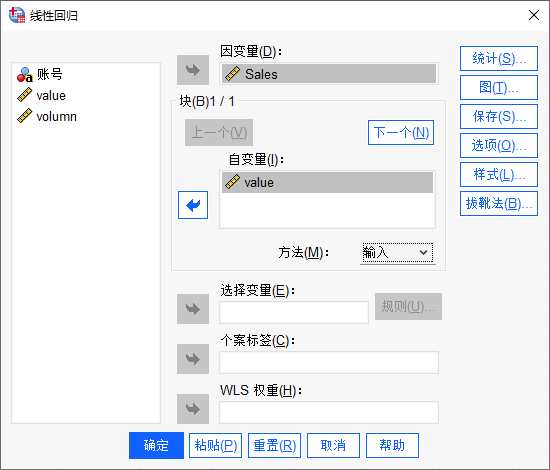This screenshot has width=550, height=470.
Task: Close the 线性回归 dialog window
Action: point(534,15)
